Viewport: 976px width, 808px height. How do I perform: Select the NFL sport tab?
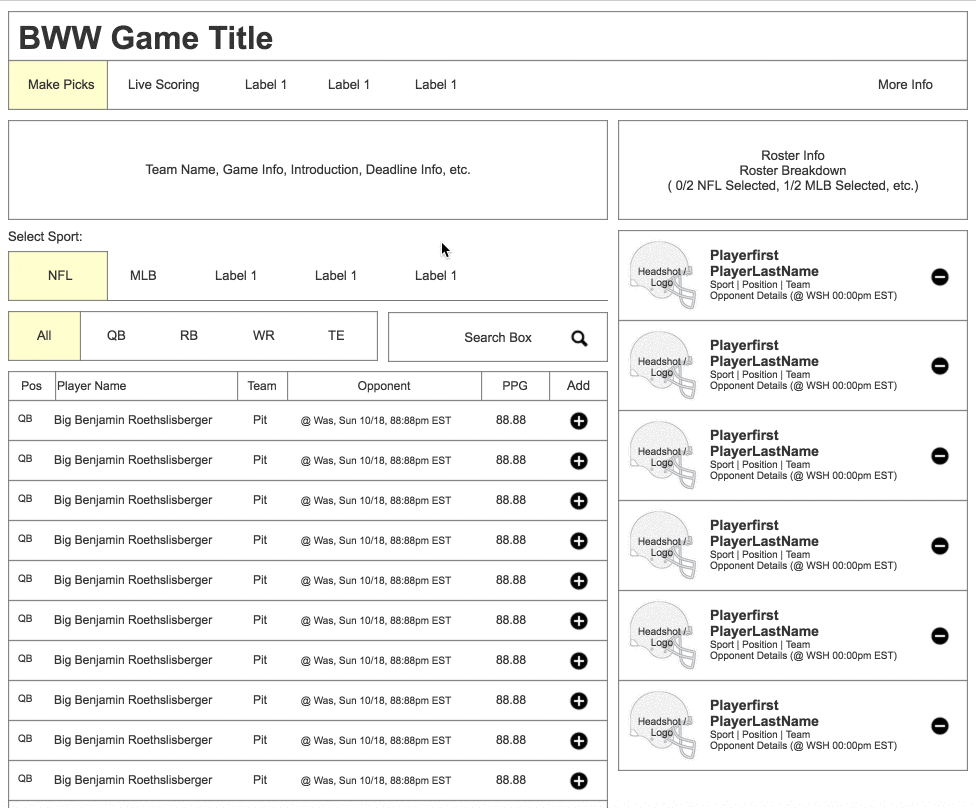pyautogui.click(x=59, y=276)
